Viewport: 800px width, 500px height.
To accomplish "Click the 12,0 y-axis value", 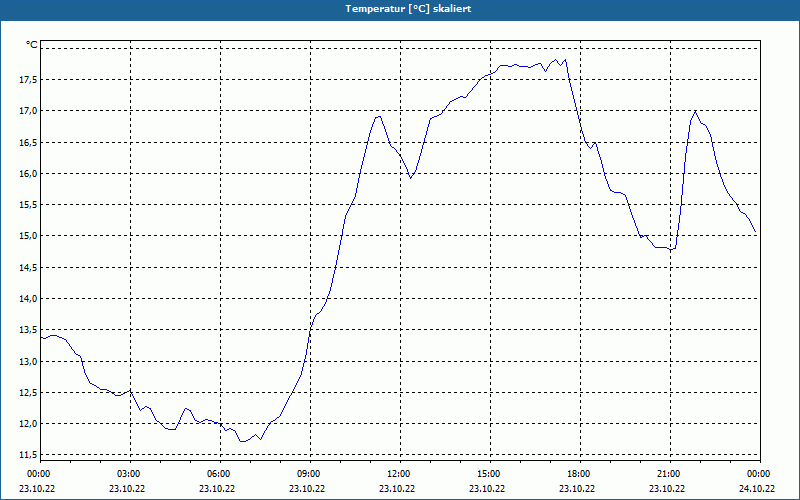I will pyautogui.click(x=28, y=423).
